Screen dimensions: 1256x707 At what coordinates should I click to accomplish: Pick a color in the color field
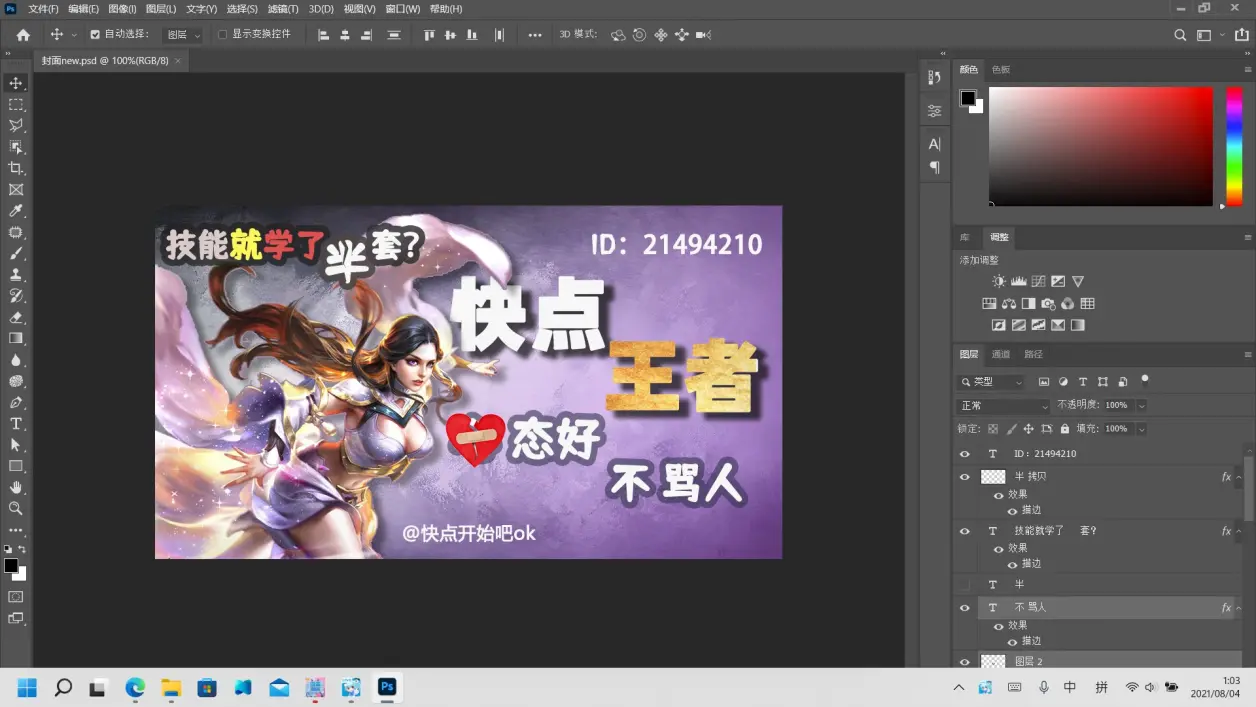coord(1100,146)
